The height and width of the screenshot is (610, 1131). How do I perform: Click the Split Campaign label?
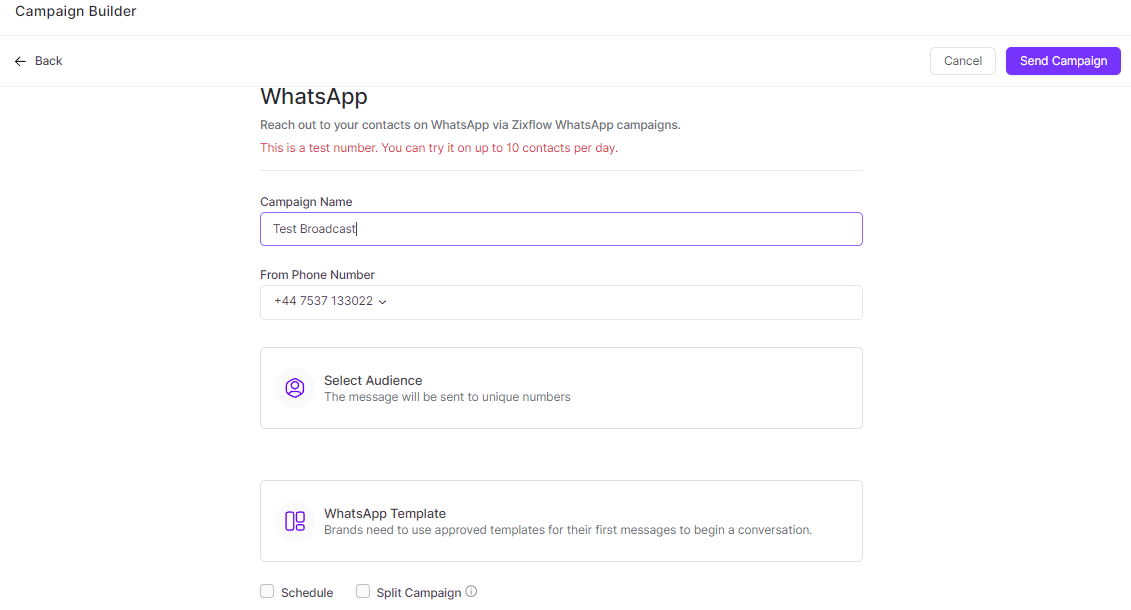pos(417,592)
